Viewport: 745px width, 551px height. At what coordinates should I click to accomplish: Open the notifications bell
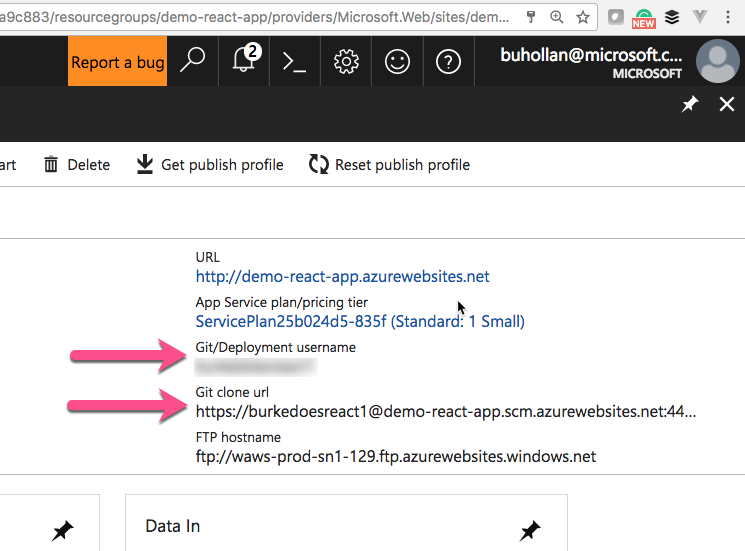coord(243,61)
